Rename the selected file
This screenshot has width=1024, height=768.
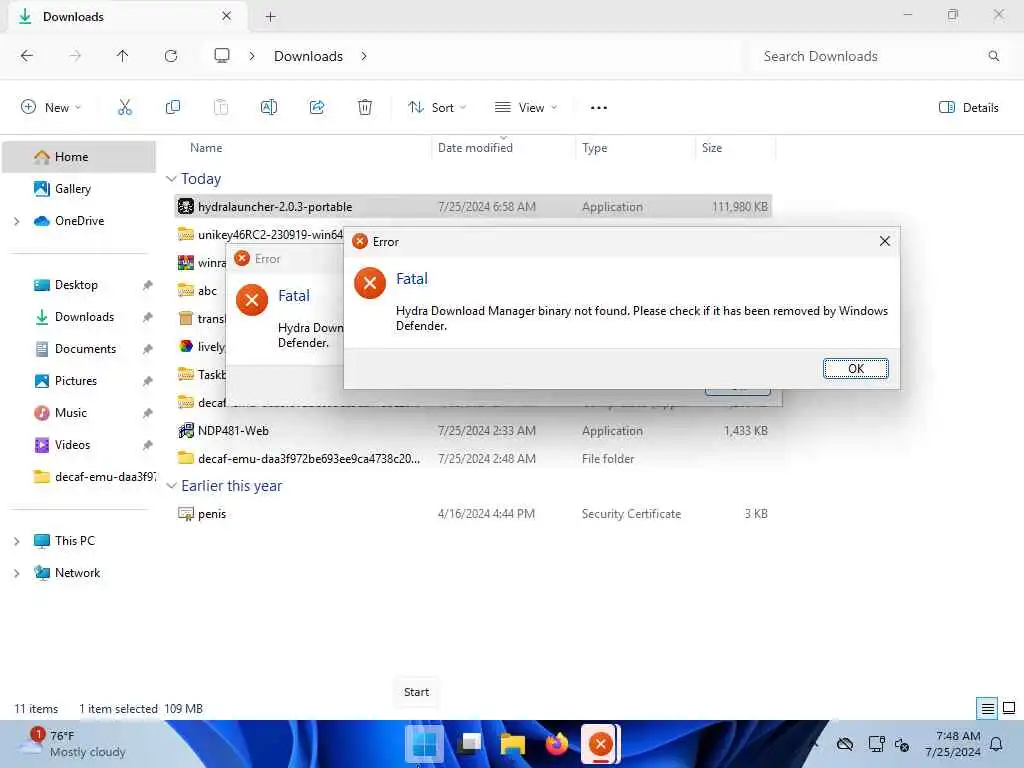269,108
